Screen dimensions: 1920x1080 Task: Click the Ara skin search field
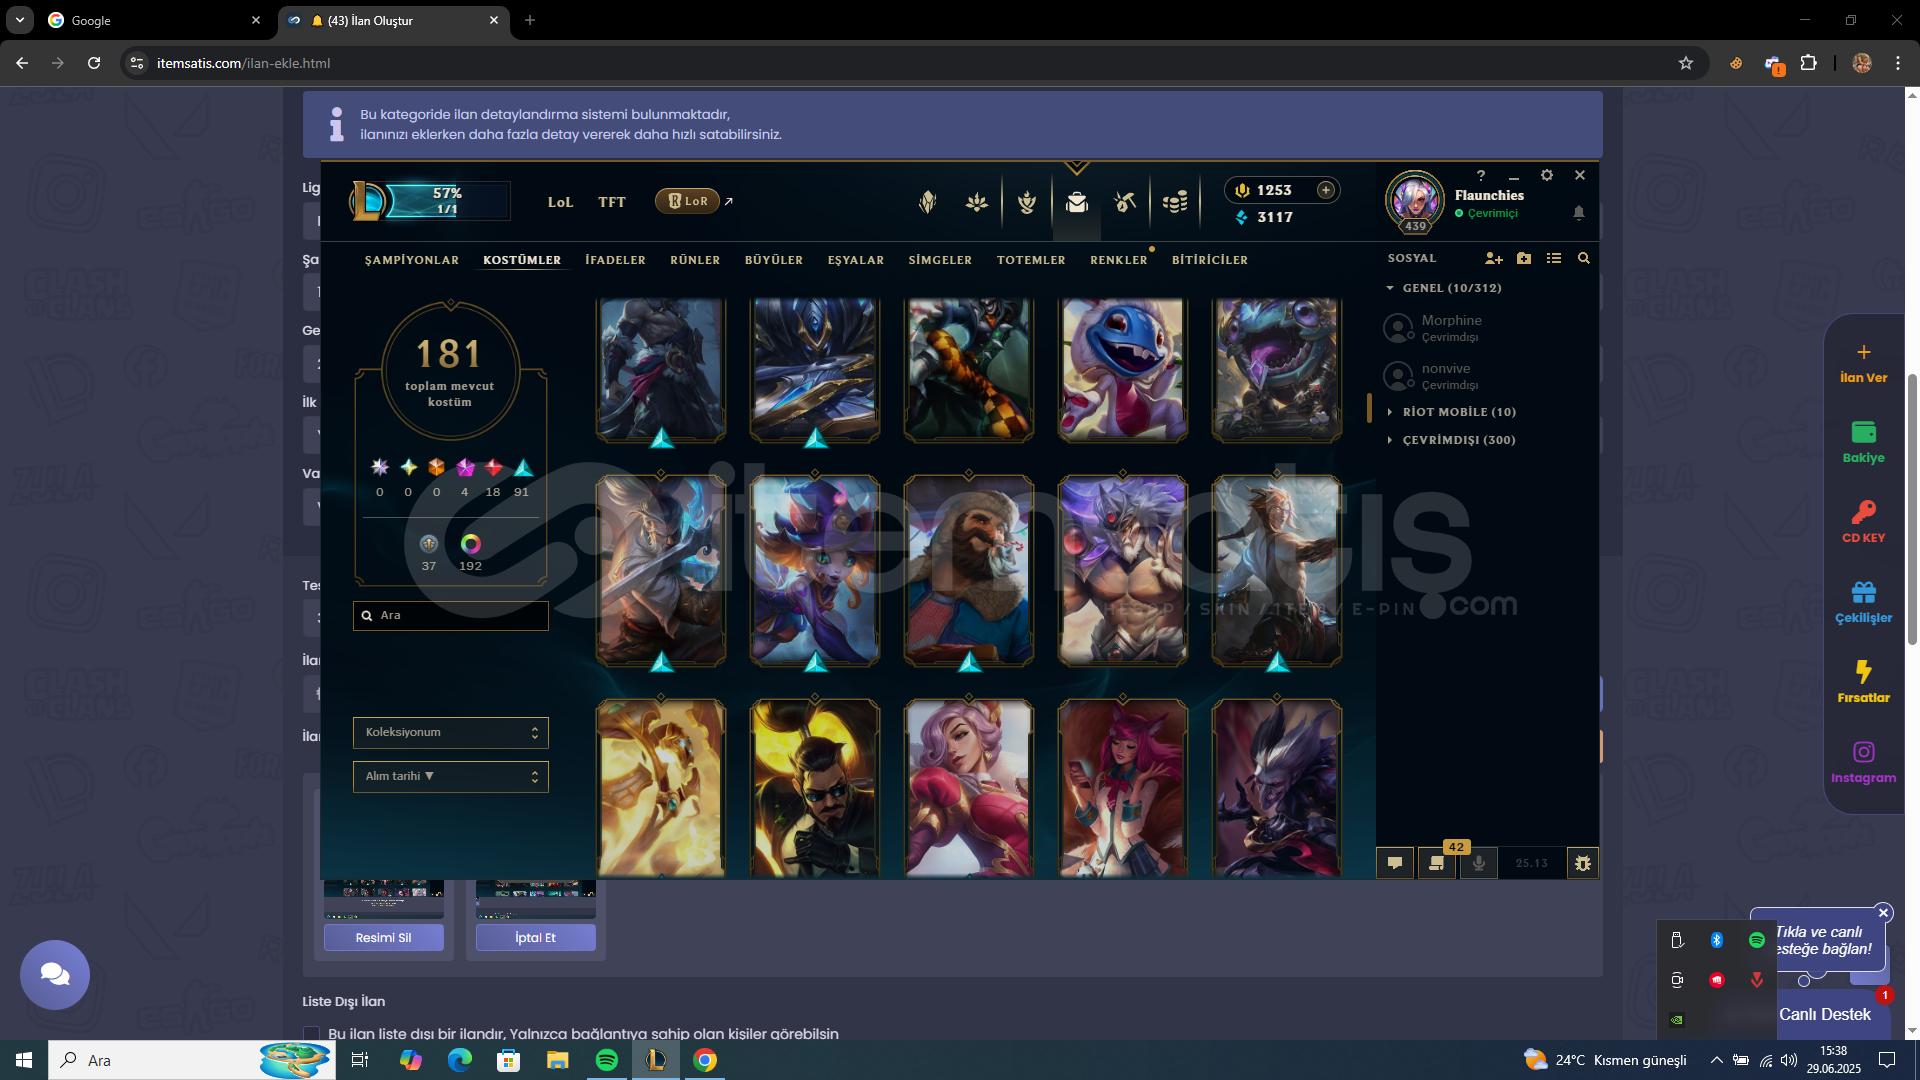click(450, 616)
